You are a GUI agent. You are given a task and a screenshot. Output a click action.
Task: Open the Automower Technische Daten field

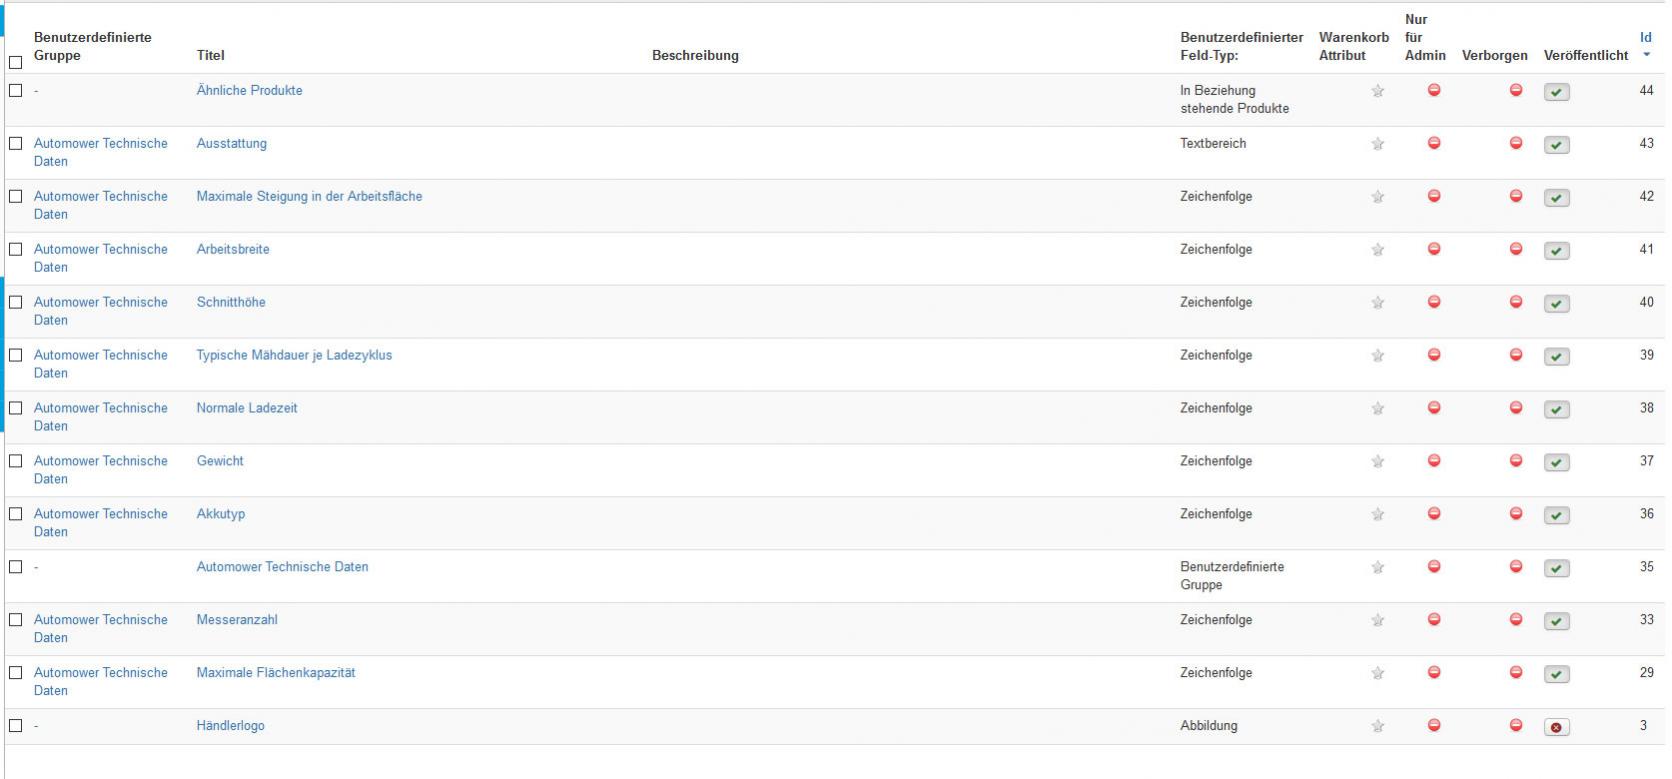tap(282, 567)
